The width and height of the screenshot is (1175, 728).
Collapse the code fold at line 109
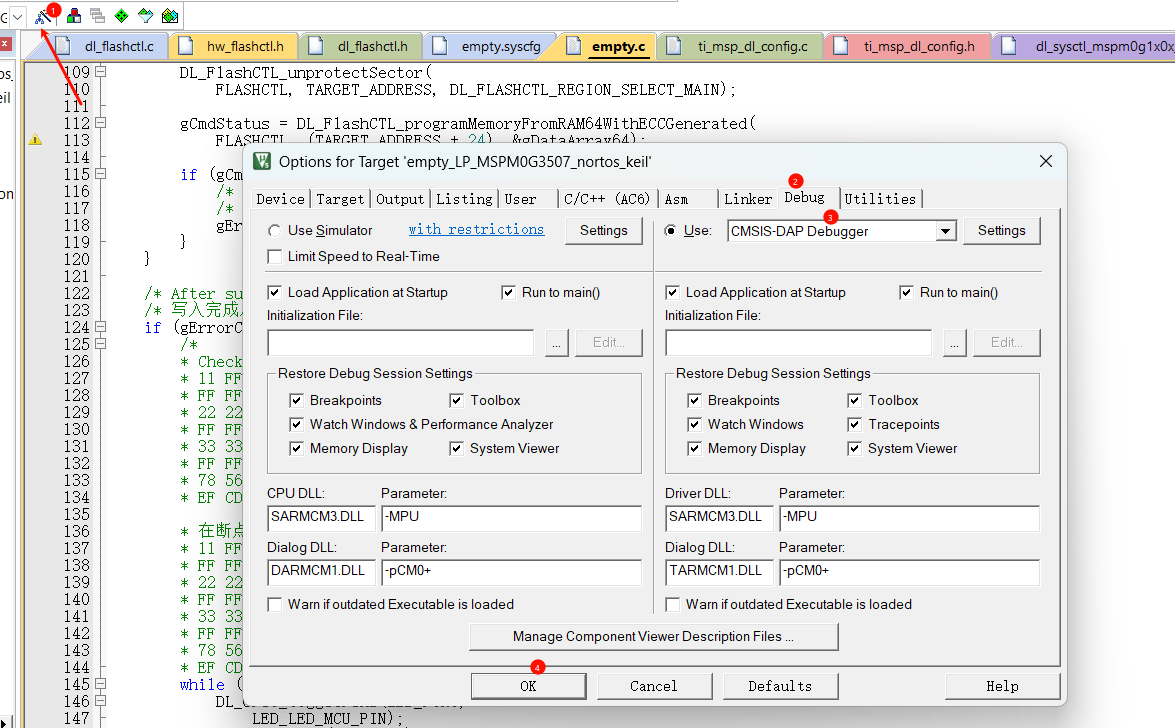click(x=100, y=72)
